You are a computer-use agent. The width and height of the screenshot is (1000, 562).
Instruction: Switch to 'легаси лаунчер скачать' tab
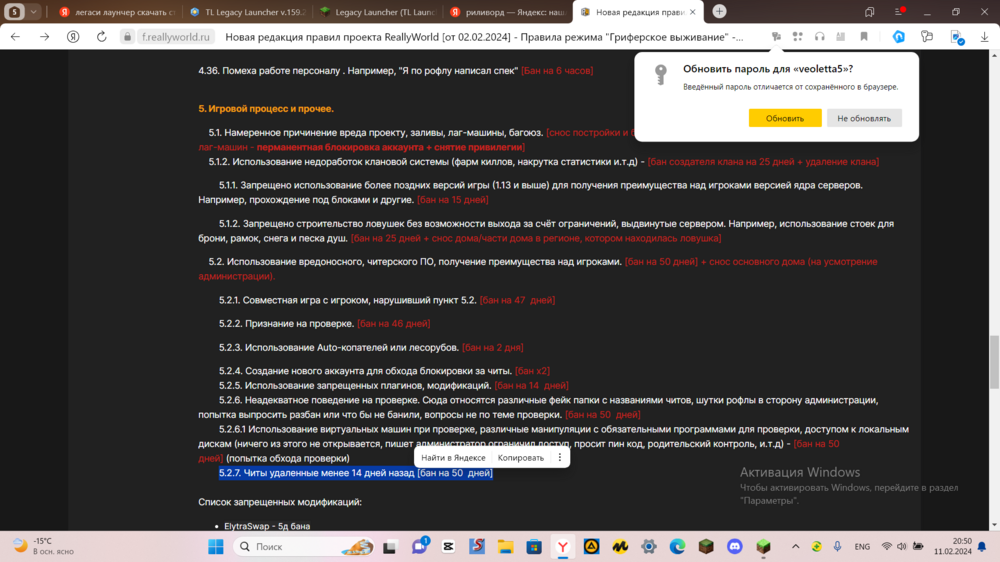[116, 11]
